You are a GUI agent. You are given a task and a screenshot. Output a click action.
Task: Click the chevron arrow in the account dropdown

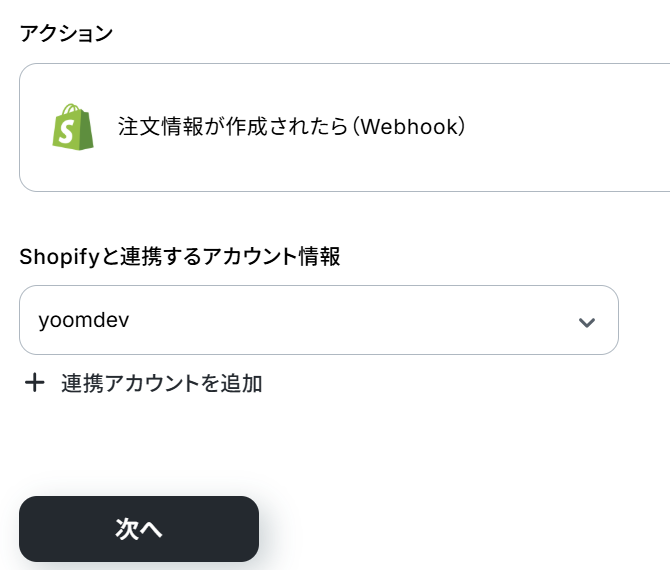point(587,322)
